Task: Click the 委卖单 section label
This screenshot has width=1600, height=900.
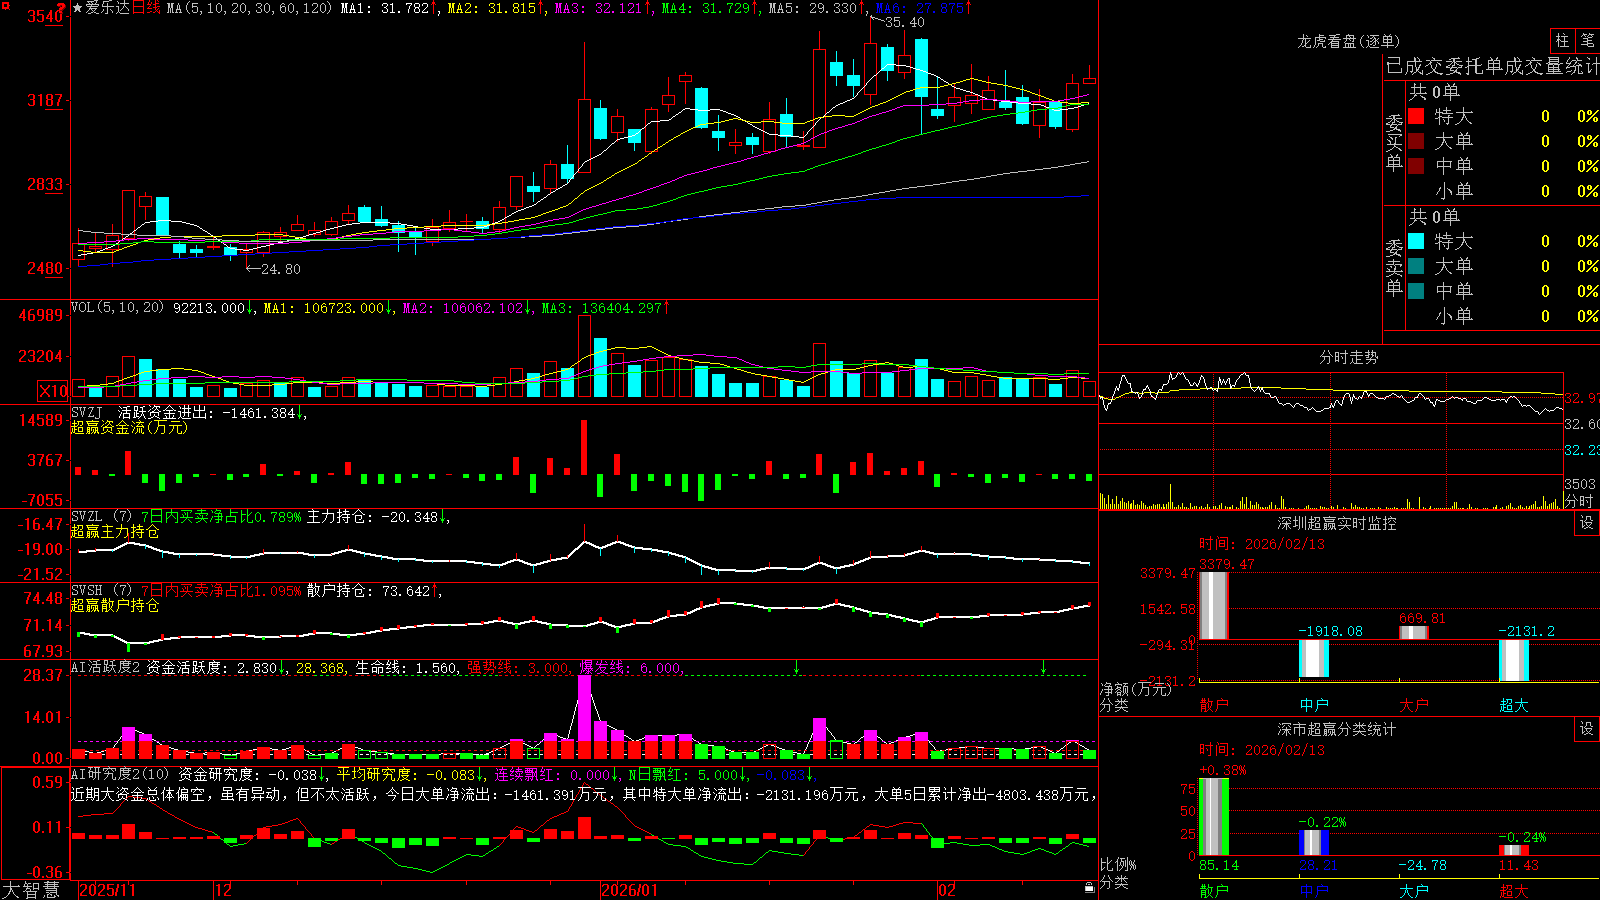Action: (1394, 268)
